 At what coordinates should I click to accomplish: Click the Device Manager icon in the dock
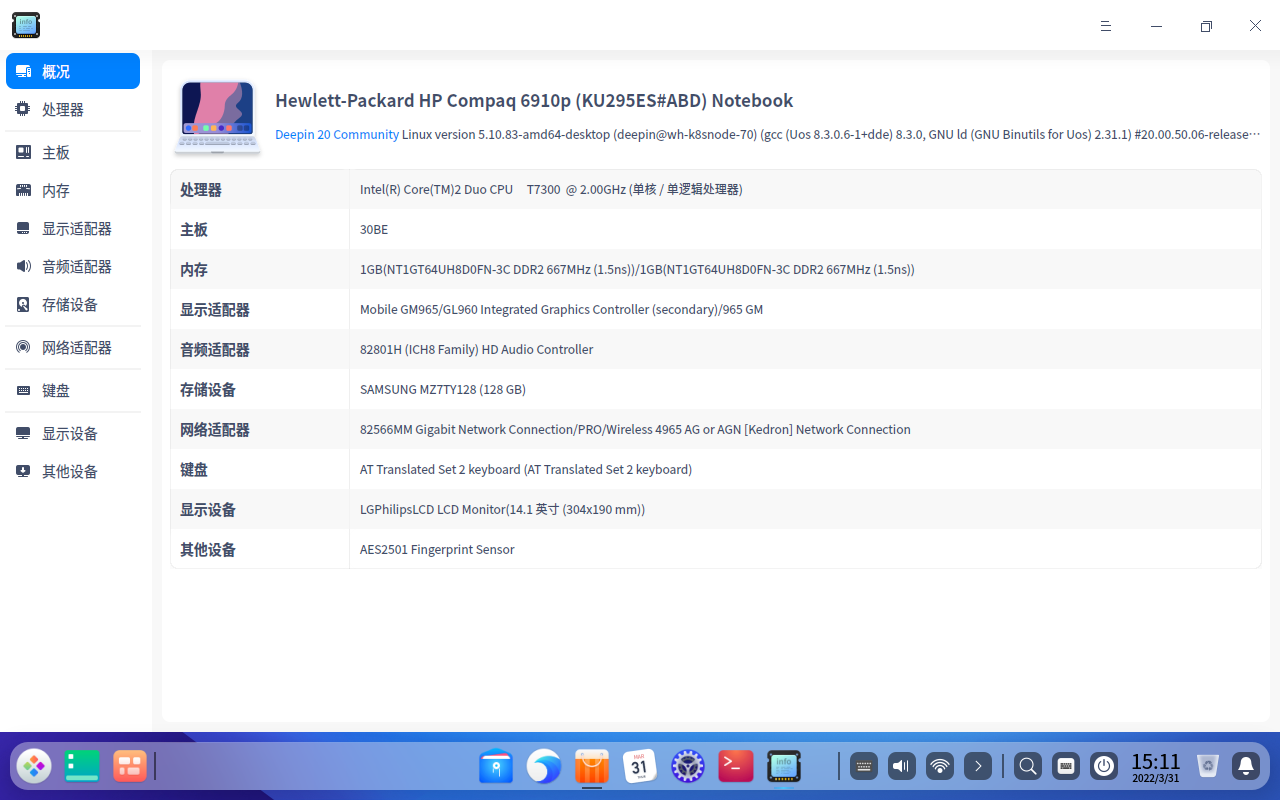[x=784, y=767]
